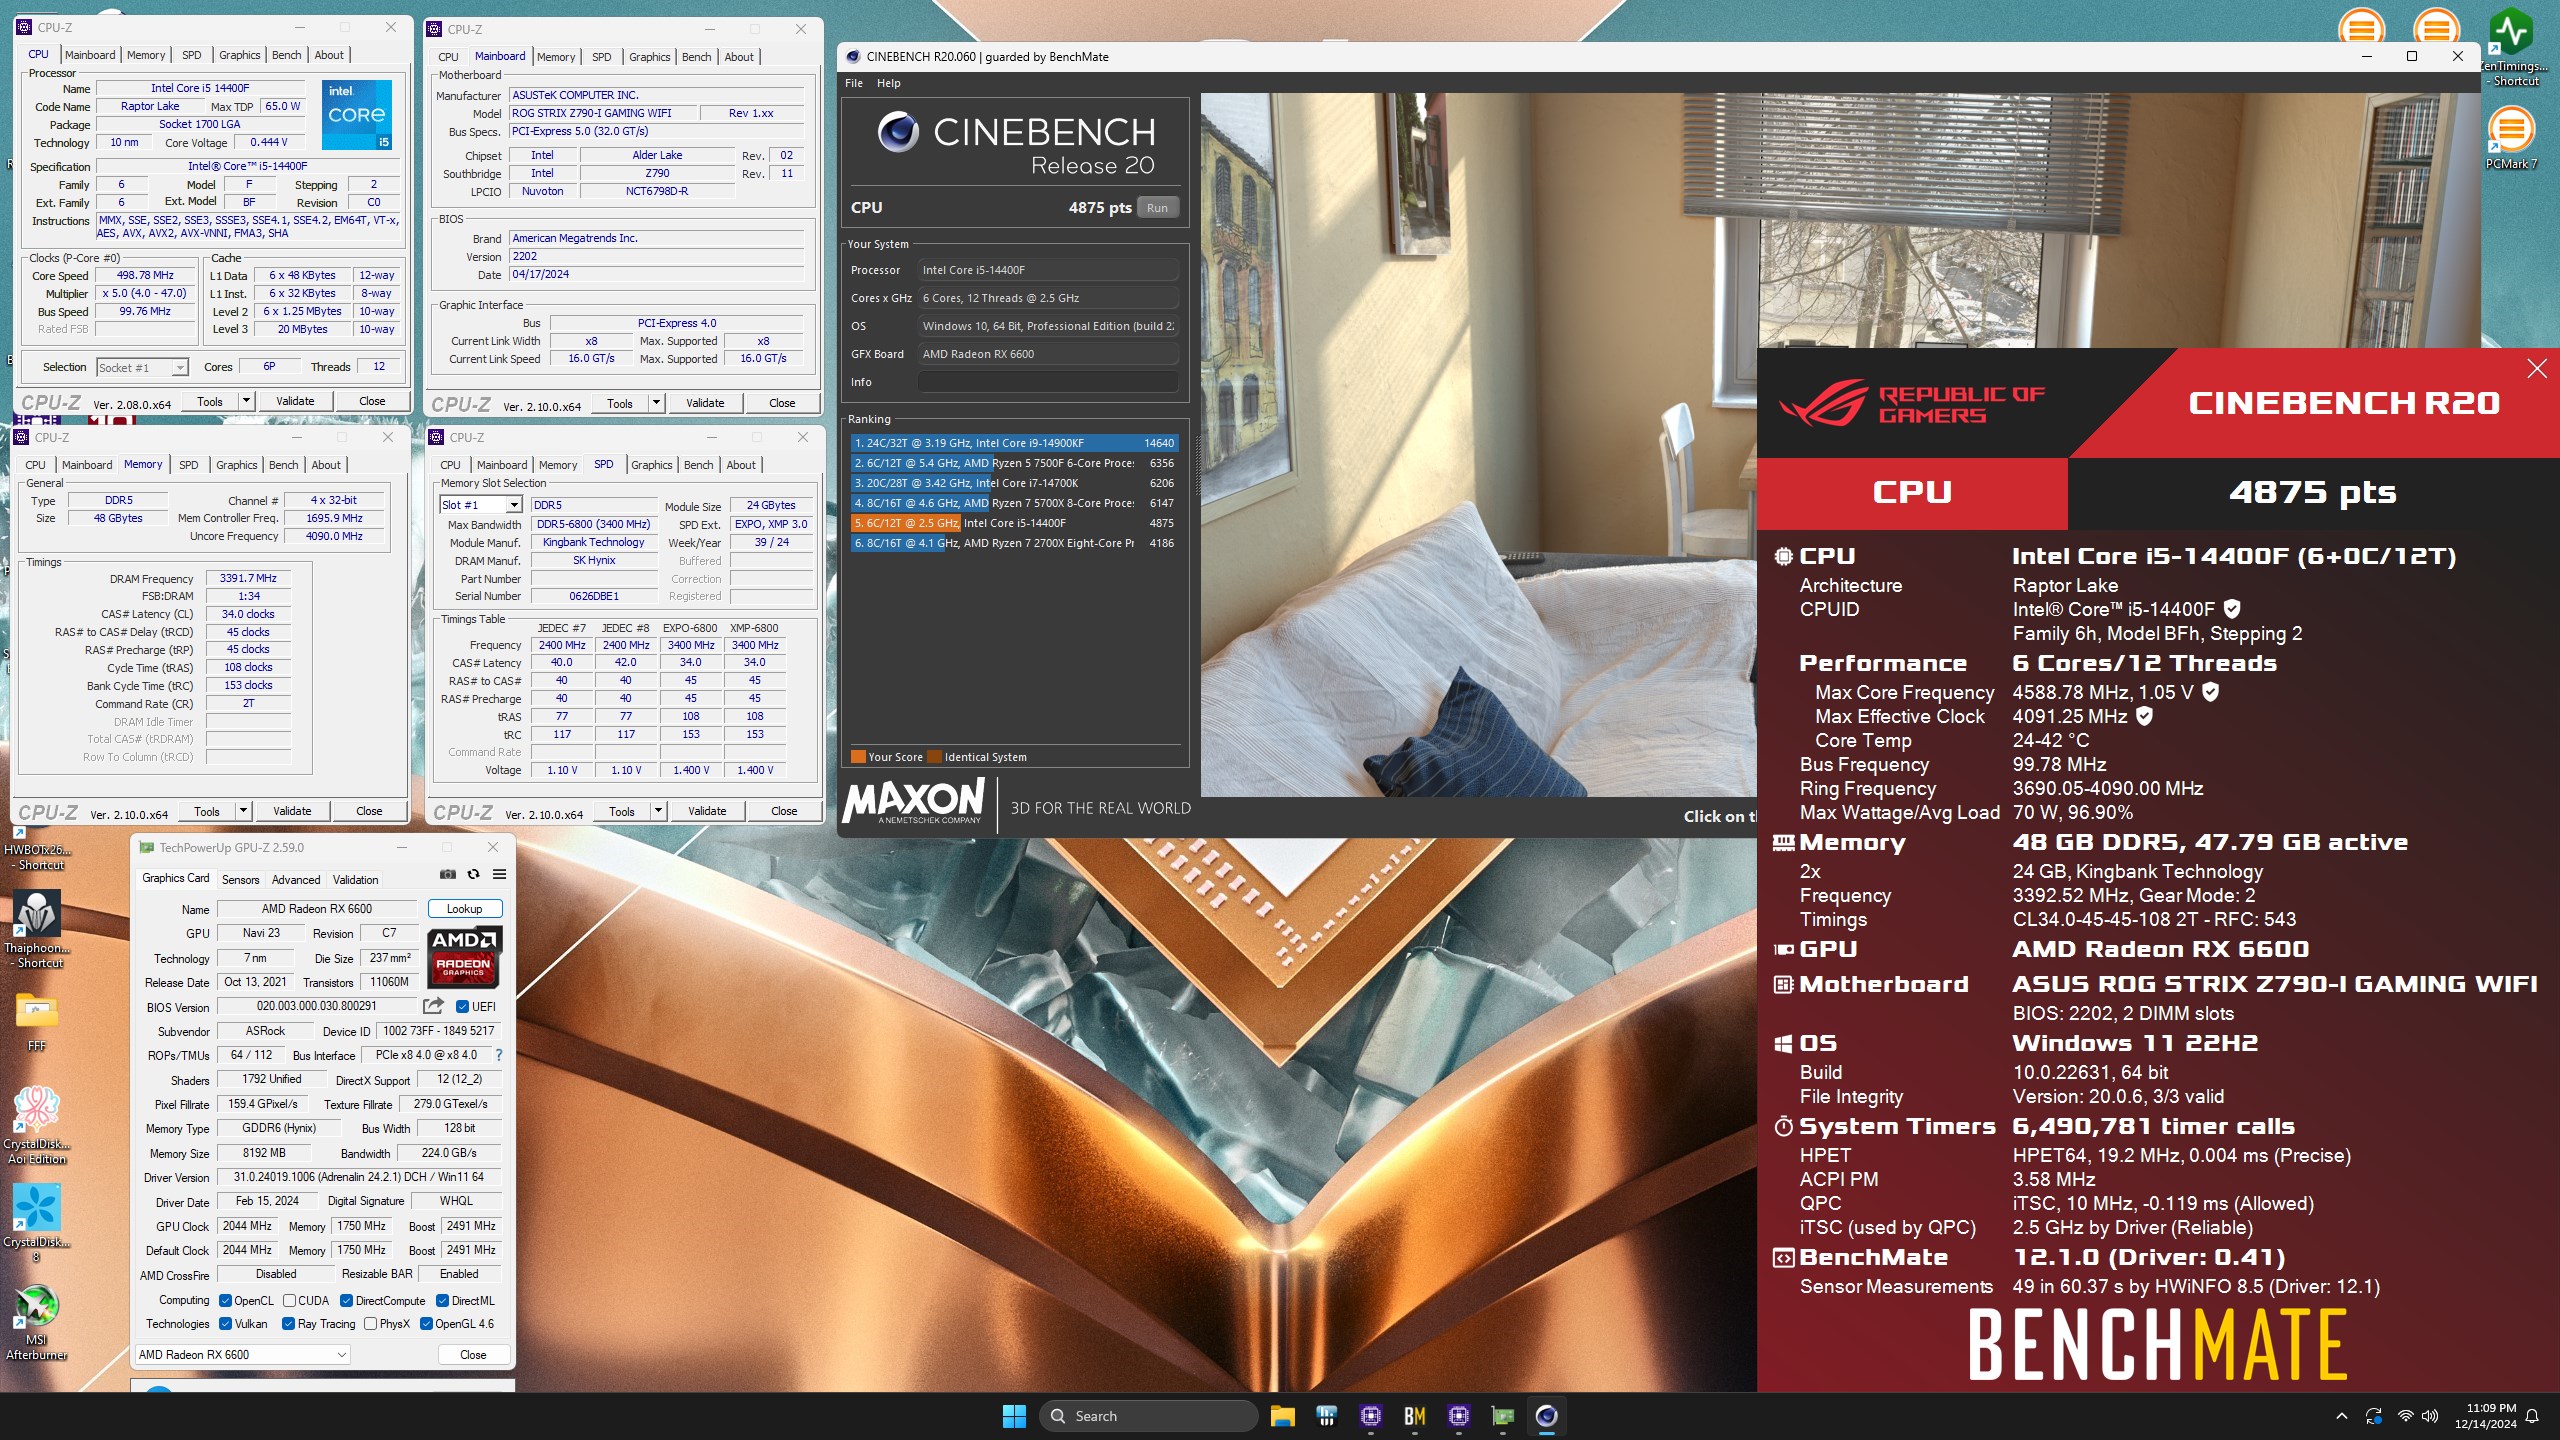Open the Wi-Fi network tray icon
The width and height of the screenshot is (2560, 1440).
pyautogui.click(x=2406, y=1415)
